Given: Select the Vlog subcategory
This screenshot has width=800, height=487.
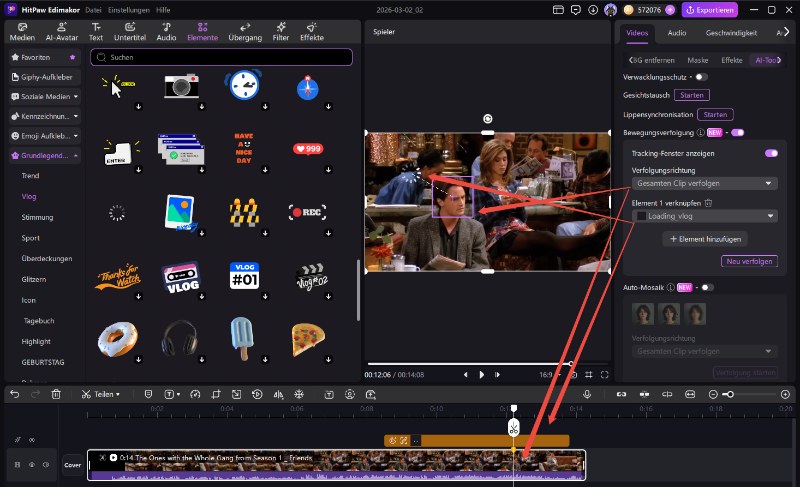Looking at the screenshot, I should [x=29, y=196].
